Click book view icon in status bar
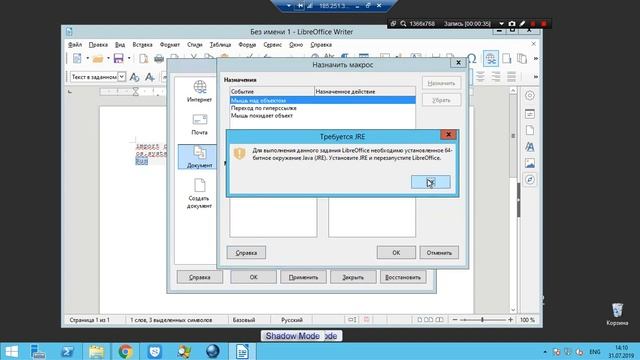The height and width of the screenshot is (360, 640). pyautogui.click(x=439, y=320)
